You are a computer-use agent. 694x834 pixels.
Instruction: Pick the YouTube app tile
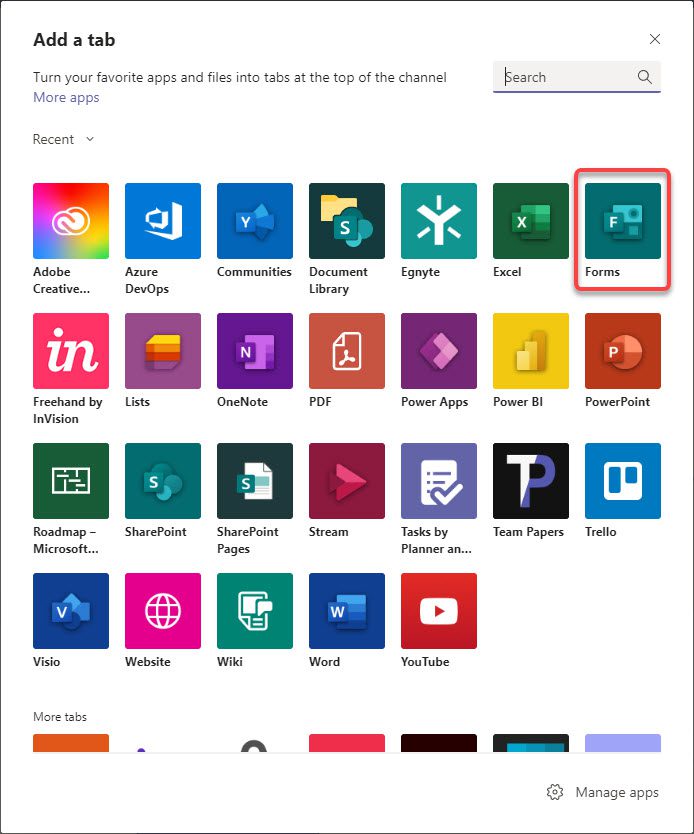click(x=438, y=611)
